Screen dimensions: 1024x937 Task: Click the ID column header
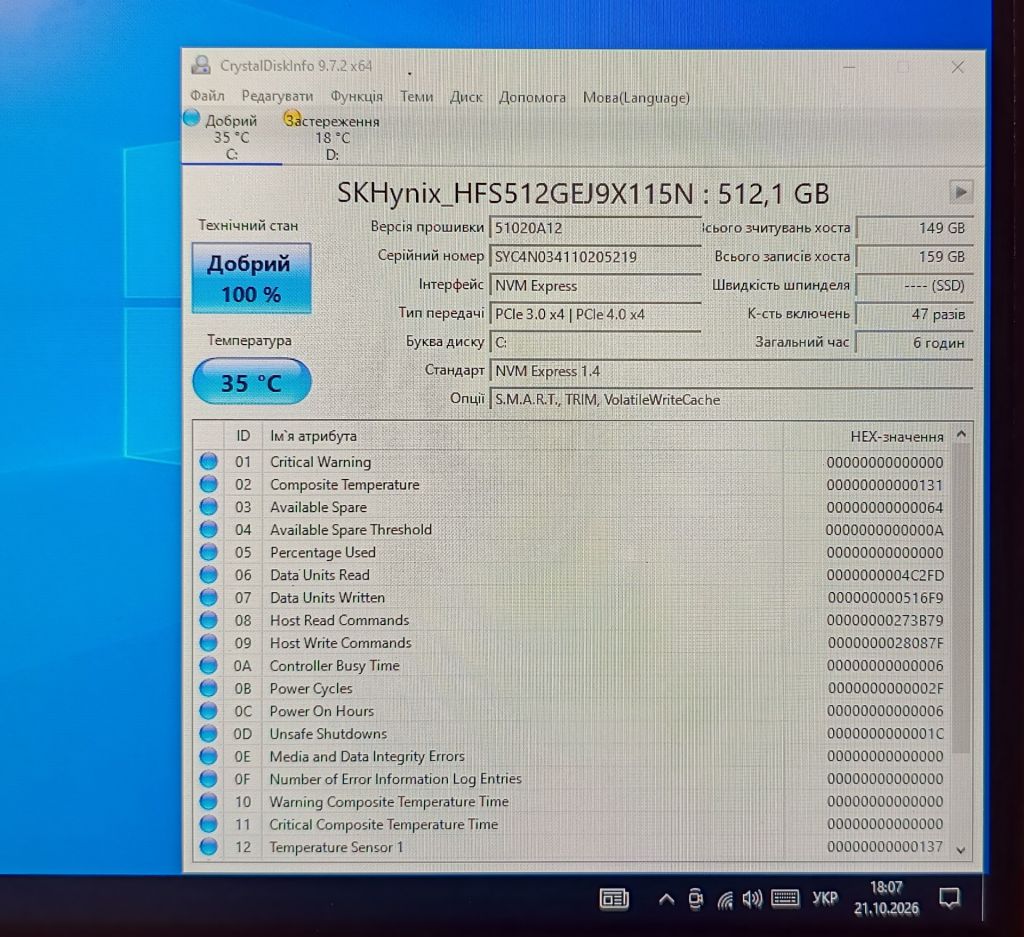pos(243,436)
